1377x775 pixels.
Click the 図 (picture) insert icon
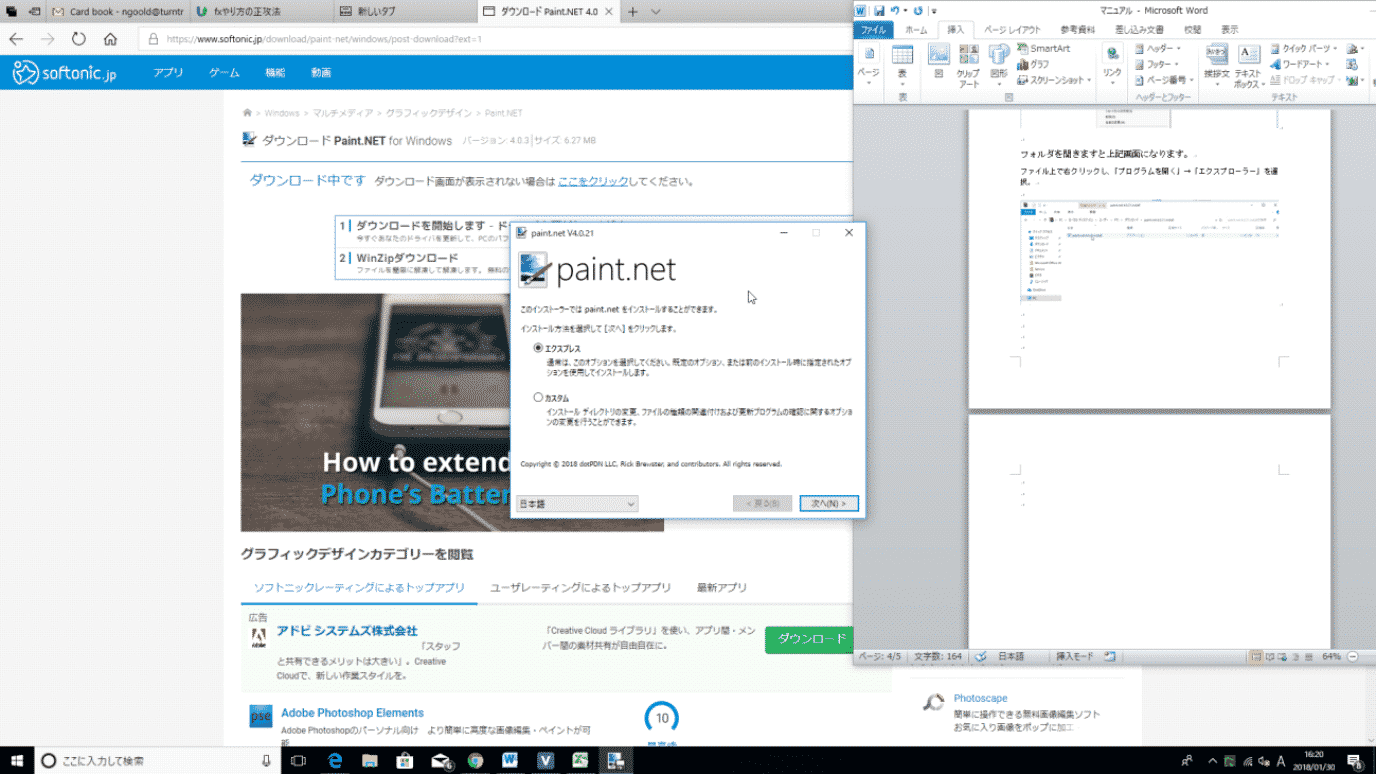938,63
